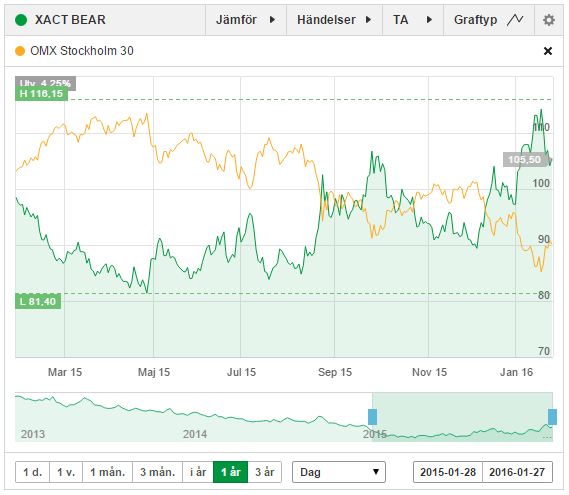Click the Nov 15 axis label
The image size is (569, 495).
click(429, 372)
